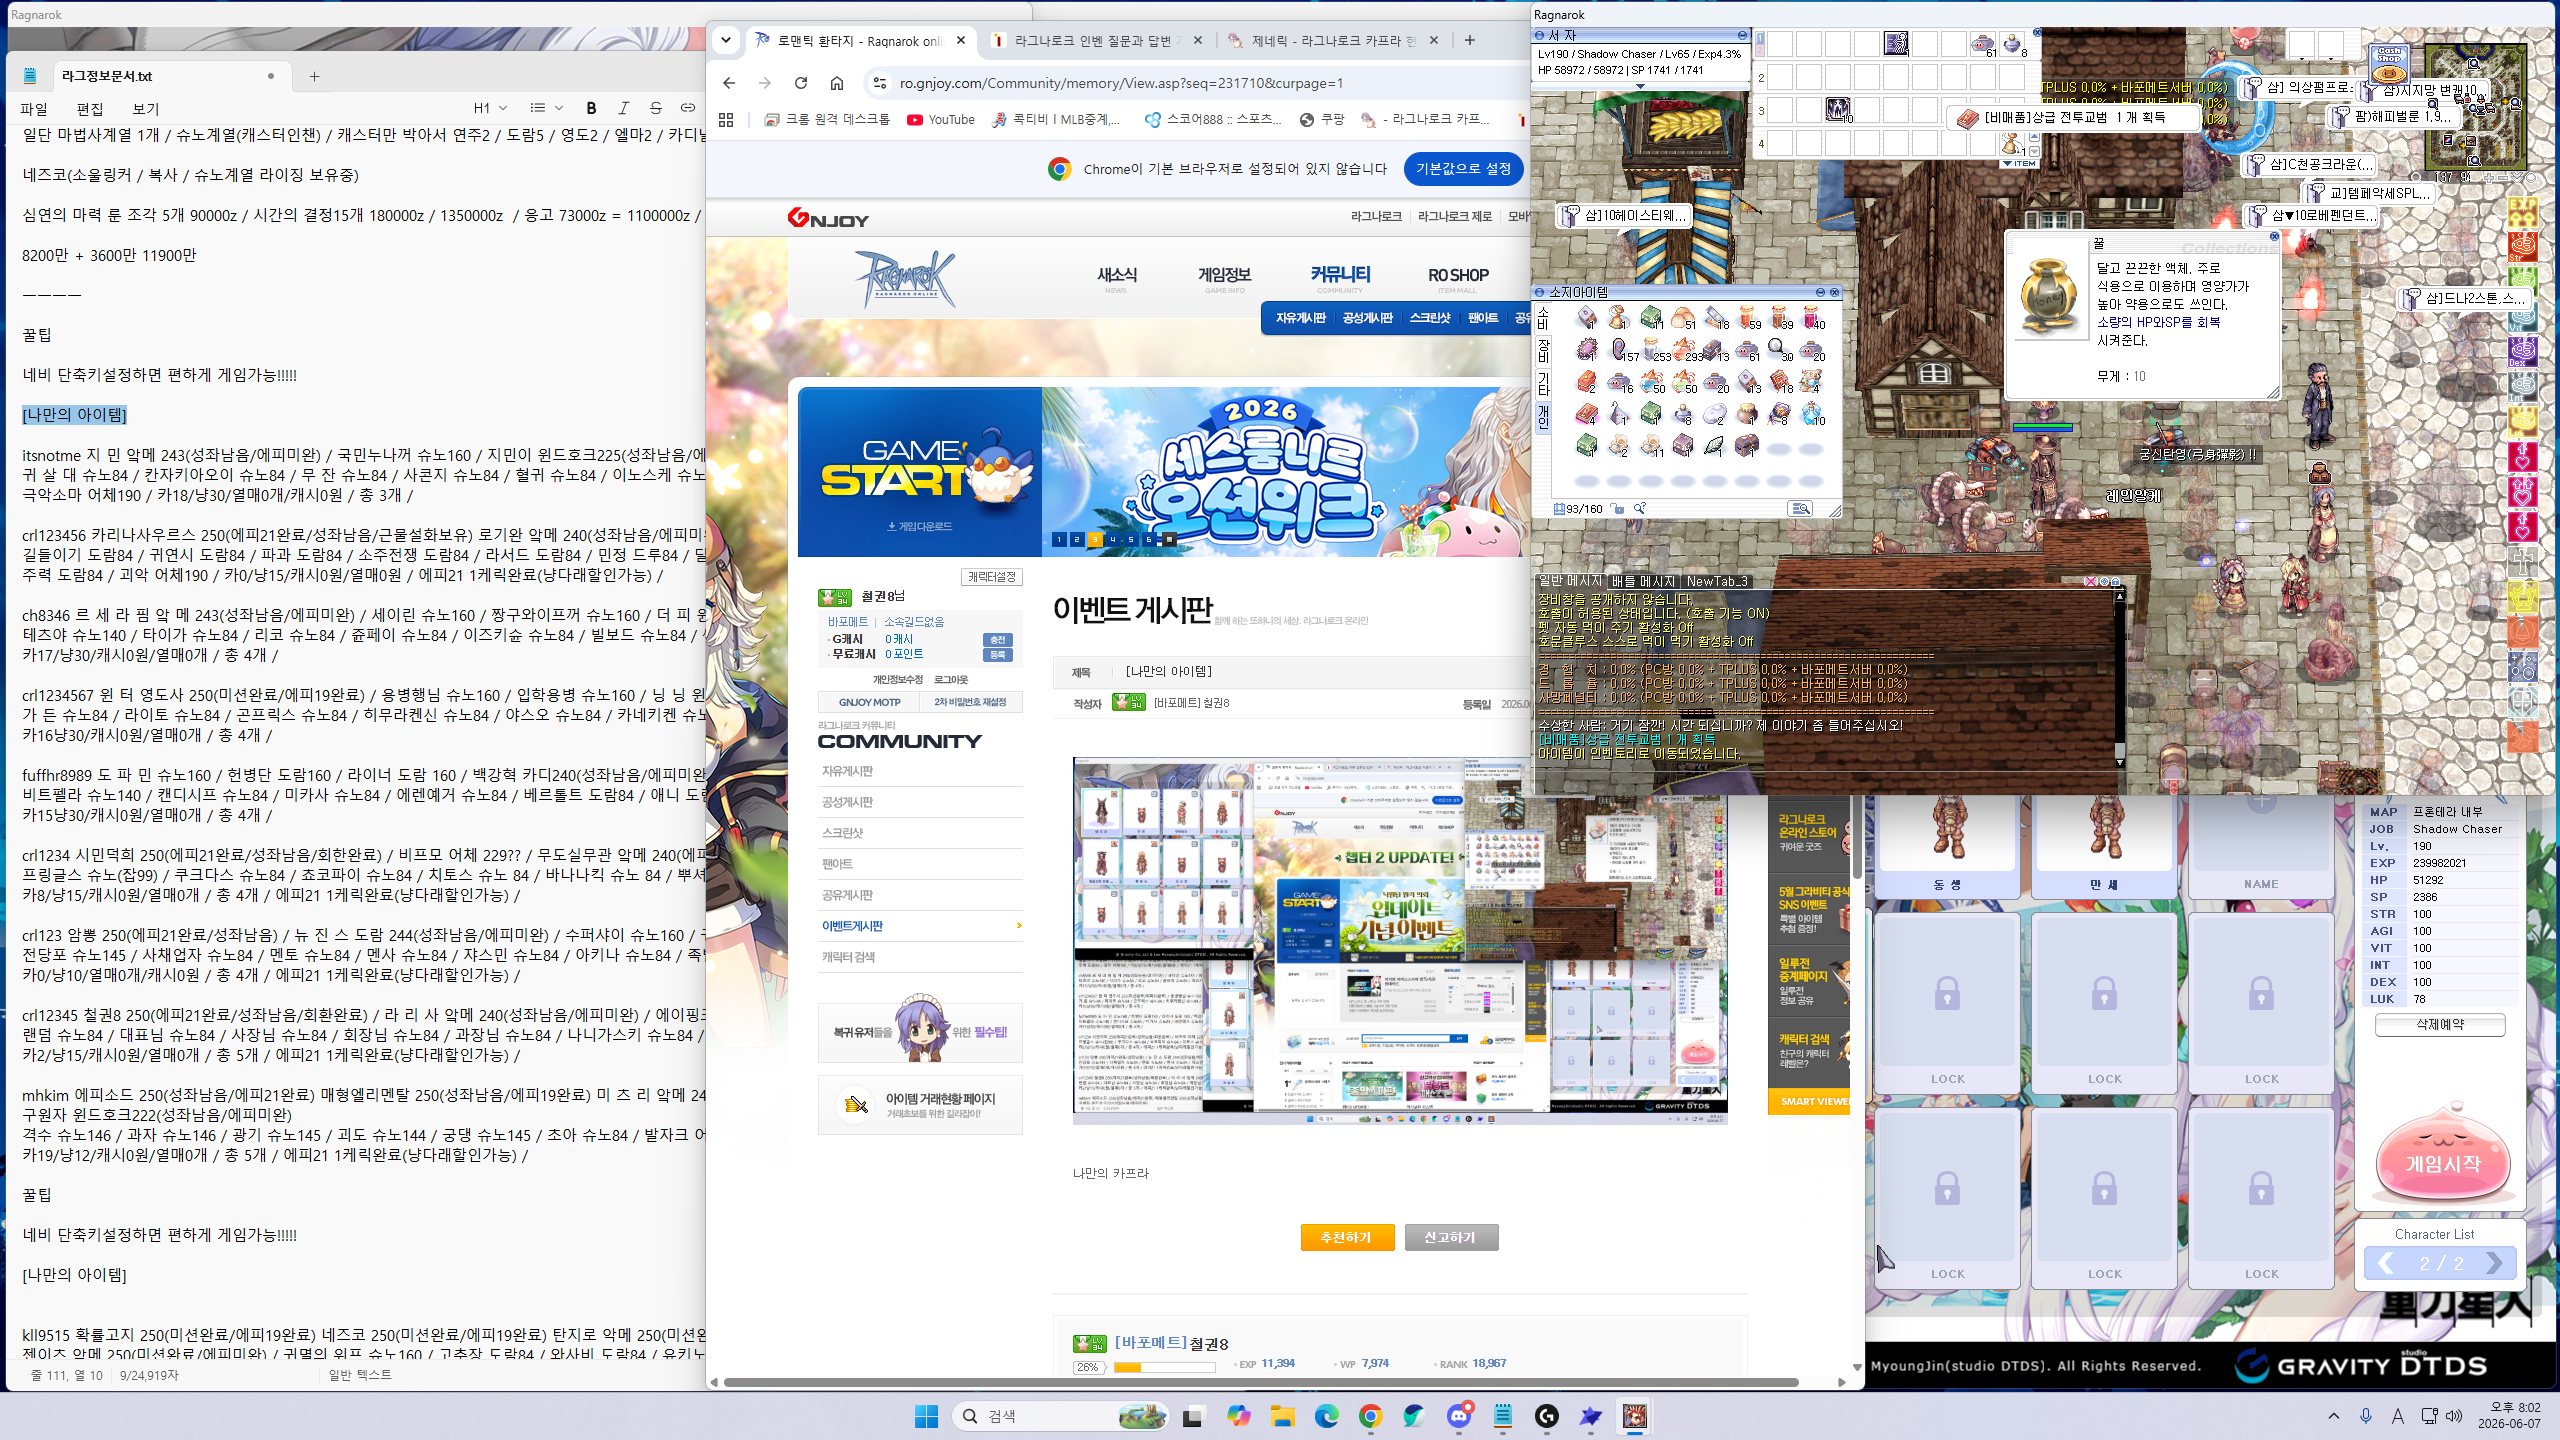2560x1440 pixels.
Task: Click the 삭제예약 button
Action: tap(2440, 1025)
